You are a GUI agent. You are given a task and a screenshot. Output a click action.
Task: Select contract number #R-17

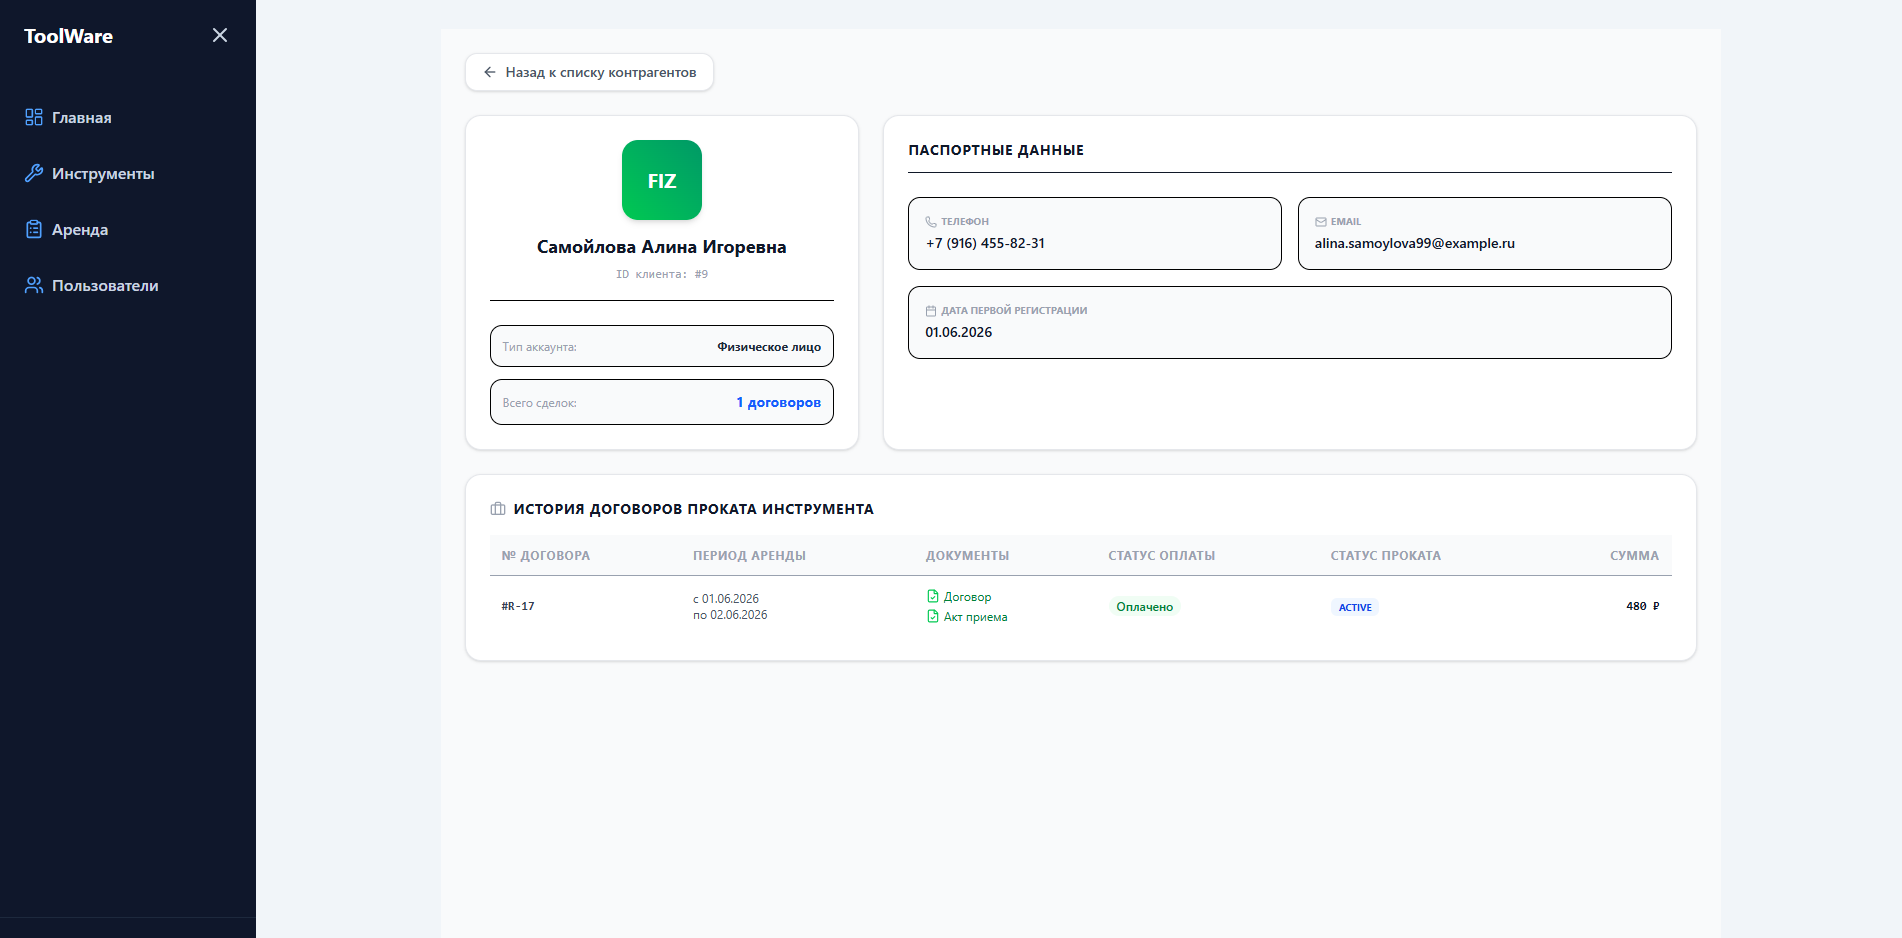pyautogui.click(x=518, y=606)
